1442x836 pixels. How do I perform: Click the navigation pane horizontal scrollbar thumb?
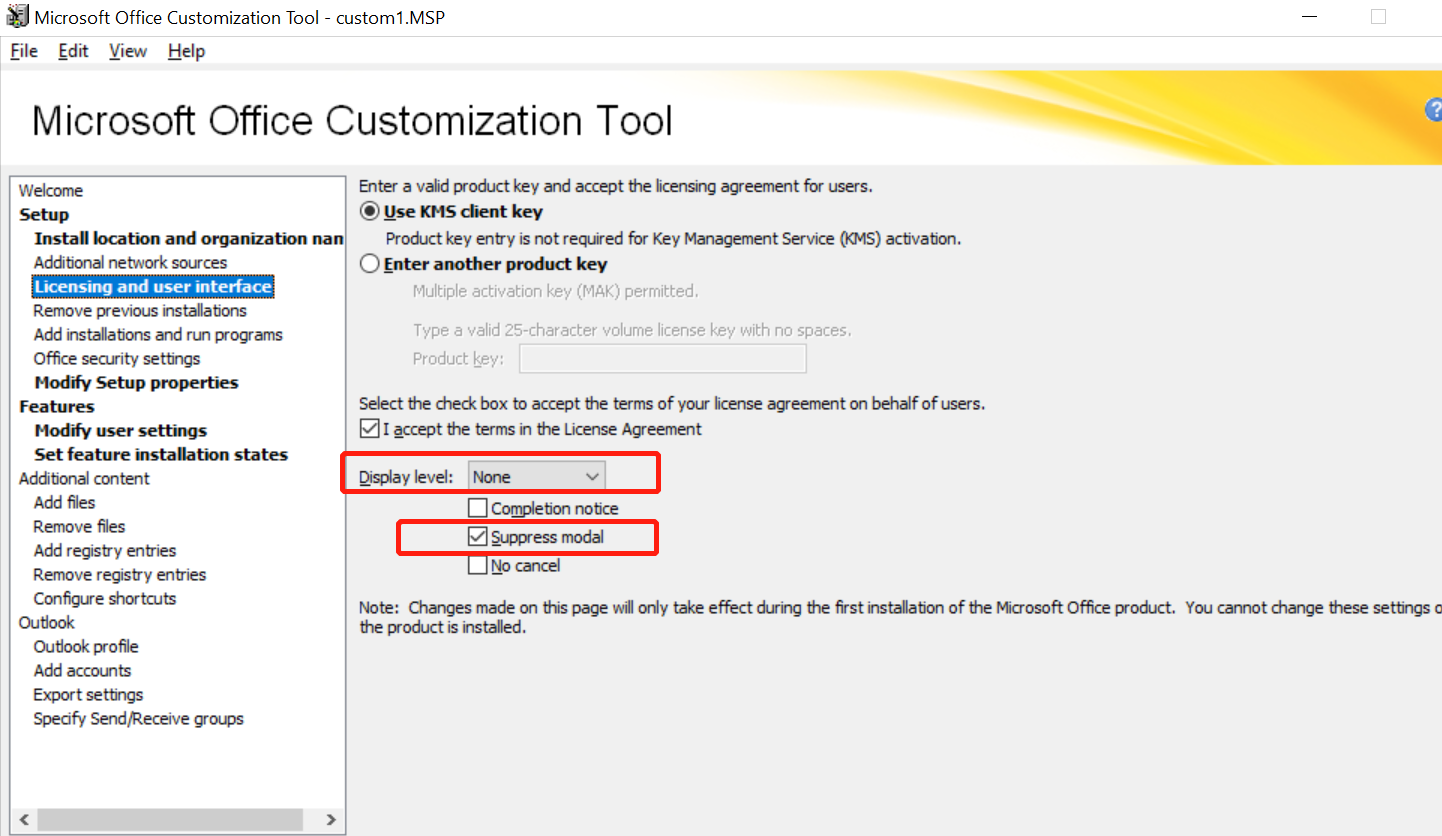pyautogui.click(x=169, y=820)
